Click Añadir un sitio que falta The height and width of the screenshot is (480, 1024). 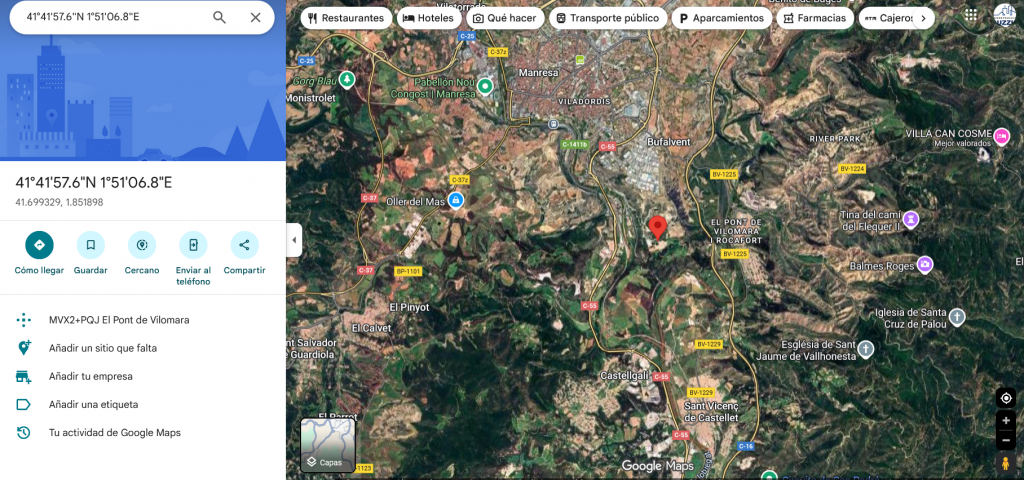(x=102, y=348)
